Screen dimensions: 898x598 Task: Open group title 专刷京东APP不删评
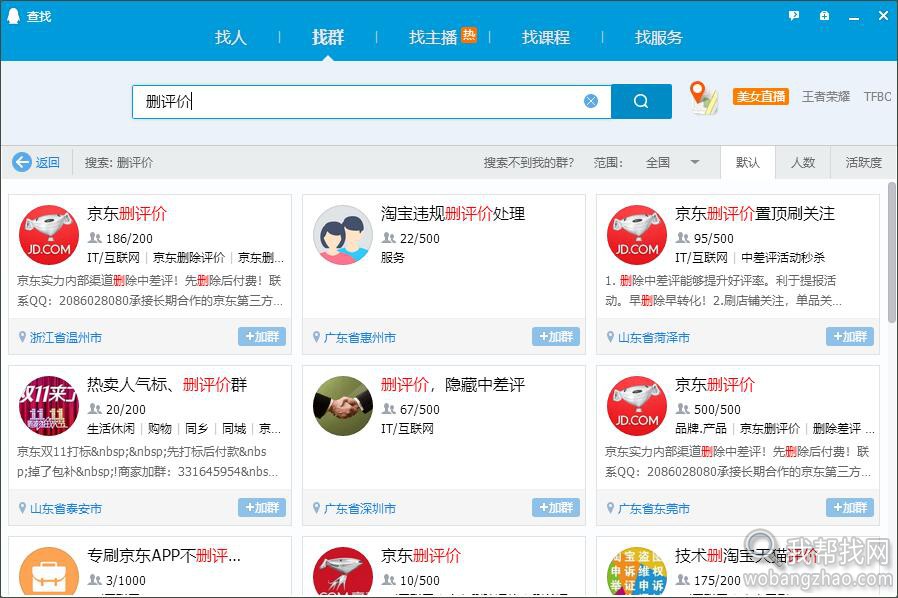164,555
